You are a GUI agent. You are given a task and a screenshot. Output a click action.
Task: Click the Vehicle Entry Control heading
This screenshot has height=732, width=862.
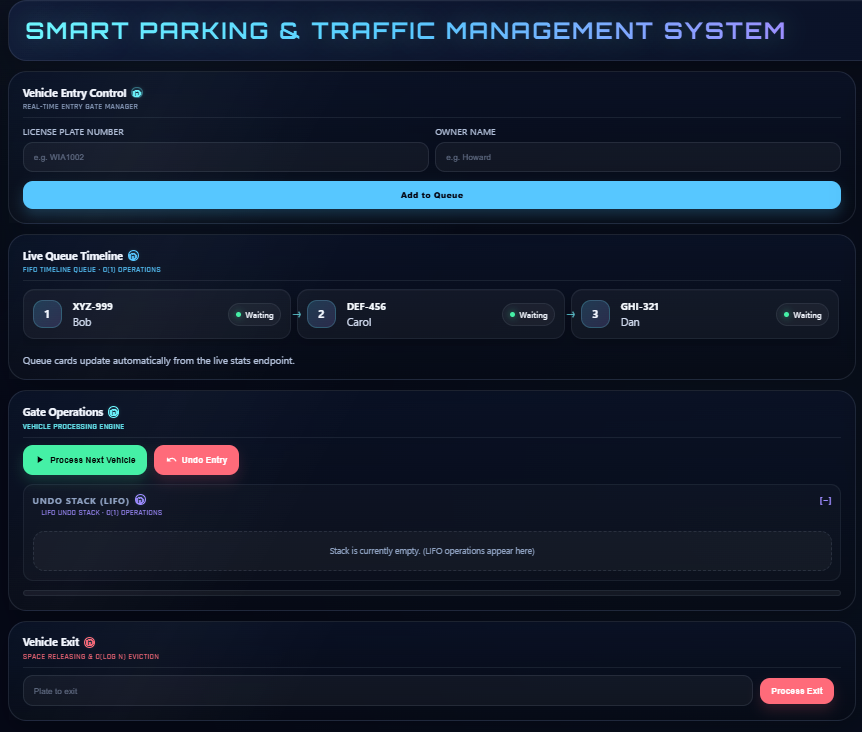pos(74,93)
